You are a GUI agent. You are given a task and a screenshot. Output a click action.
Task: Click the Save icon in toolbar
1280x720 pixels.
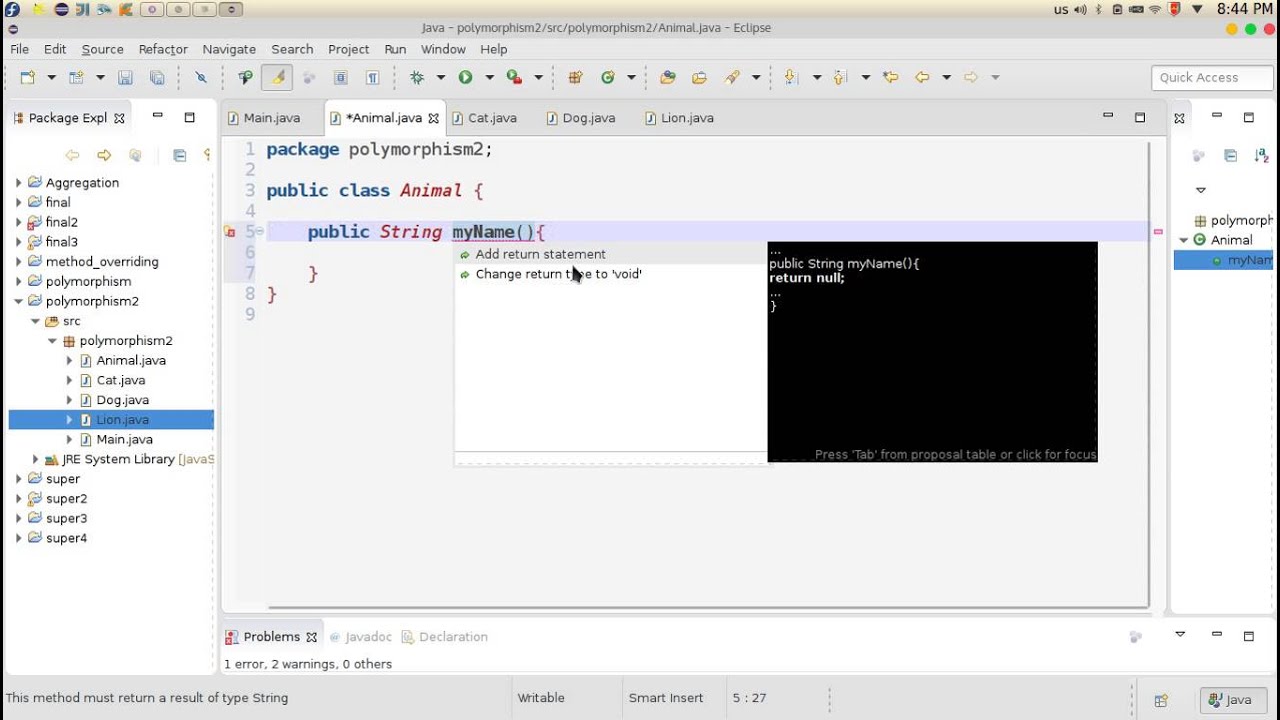[x=125, y=77]
